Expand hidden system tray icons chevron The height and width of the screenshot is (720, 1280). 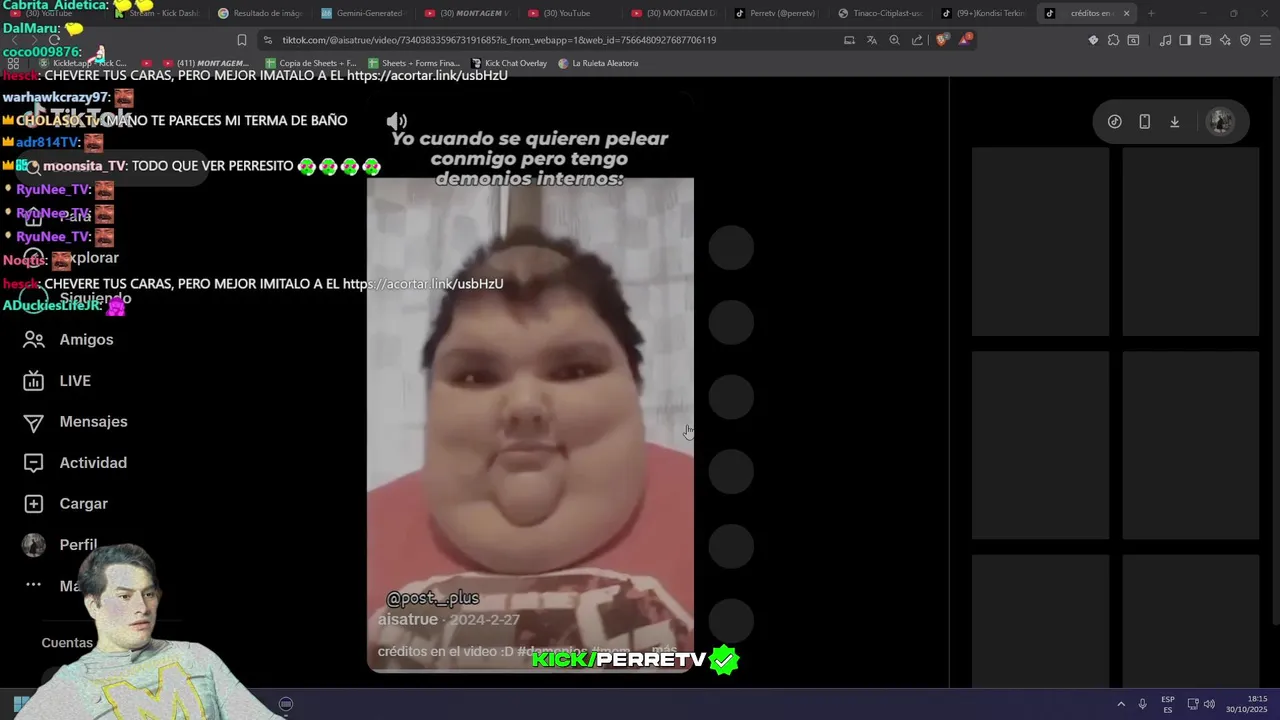[1121, 704]
